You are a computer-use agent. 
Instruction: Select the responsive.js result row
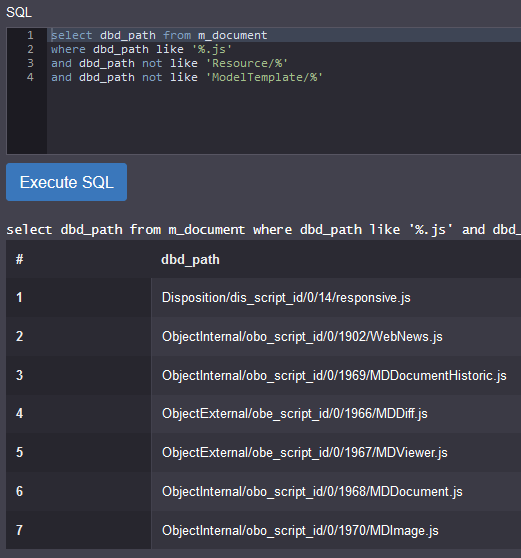tap(263, 298)
